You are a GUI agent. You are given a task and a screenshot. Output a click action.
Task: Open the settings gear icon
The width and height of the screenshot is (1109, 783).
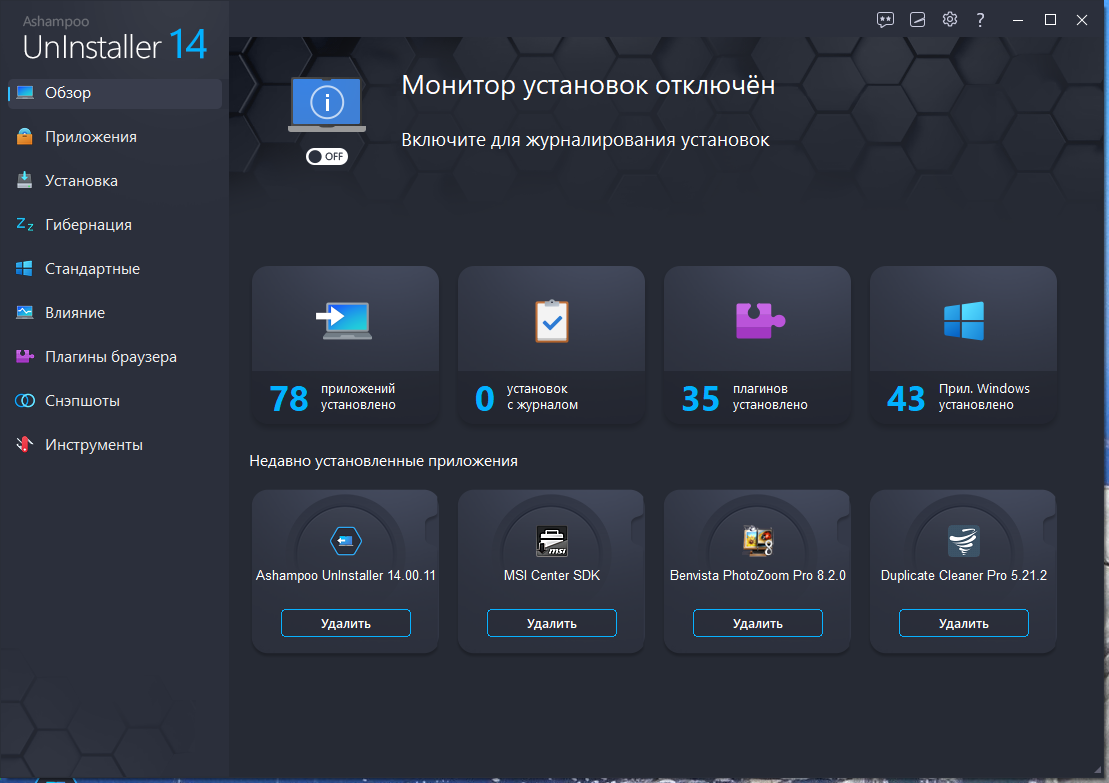click(x=949, y=19)
